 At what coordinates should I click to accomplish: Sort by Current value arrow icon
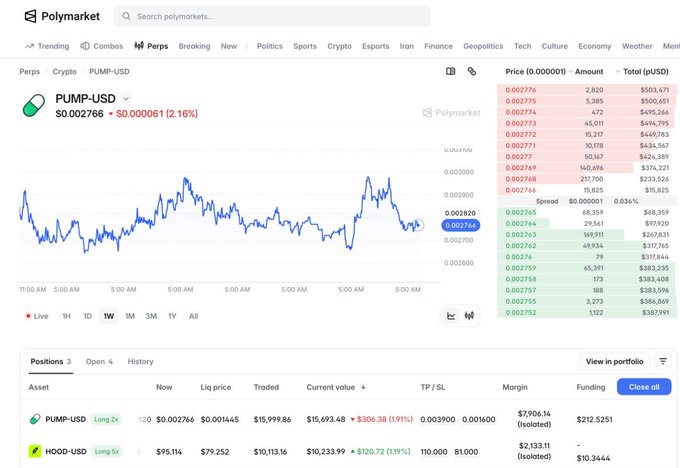pos(363,387)
